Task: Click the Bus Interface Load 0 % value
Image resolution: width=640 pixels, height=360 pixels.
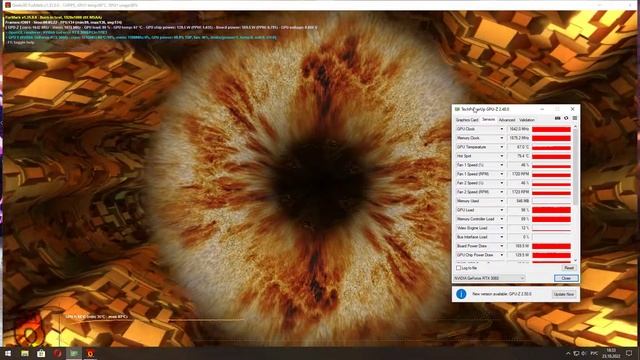Action: [518, 237]
